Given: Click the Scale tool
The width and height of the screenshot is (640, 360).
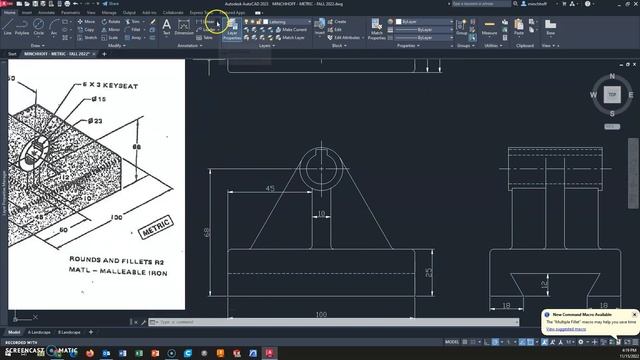Looking at the screenshot, I should (110, 38).
